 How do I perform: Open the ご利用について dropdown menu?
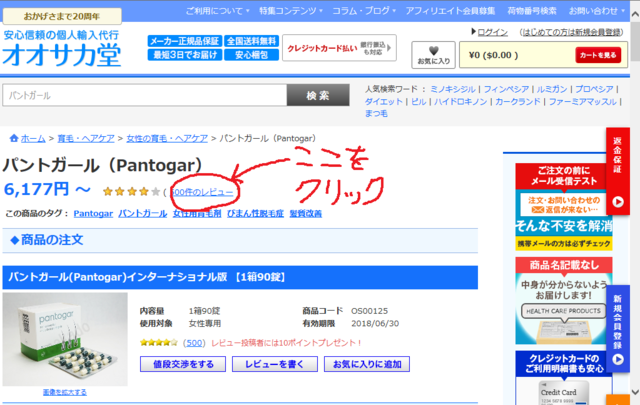[217, 11]
